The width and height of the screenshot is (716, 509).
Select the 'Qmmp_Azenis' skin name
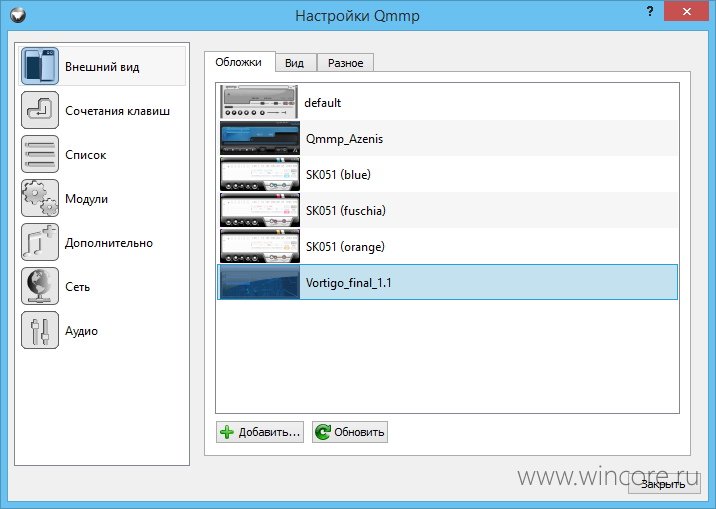pyautogui.click(x=344, y=139)
